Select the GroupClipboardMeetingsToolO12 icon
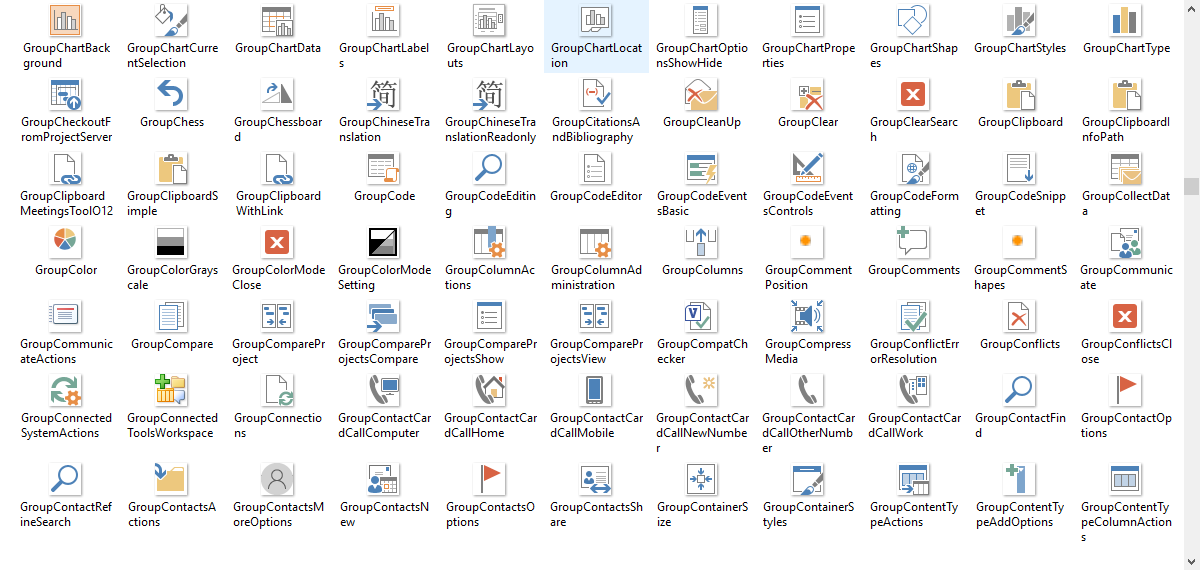 [66, 169]
